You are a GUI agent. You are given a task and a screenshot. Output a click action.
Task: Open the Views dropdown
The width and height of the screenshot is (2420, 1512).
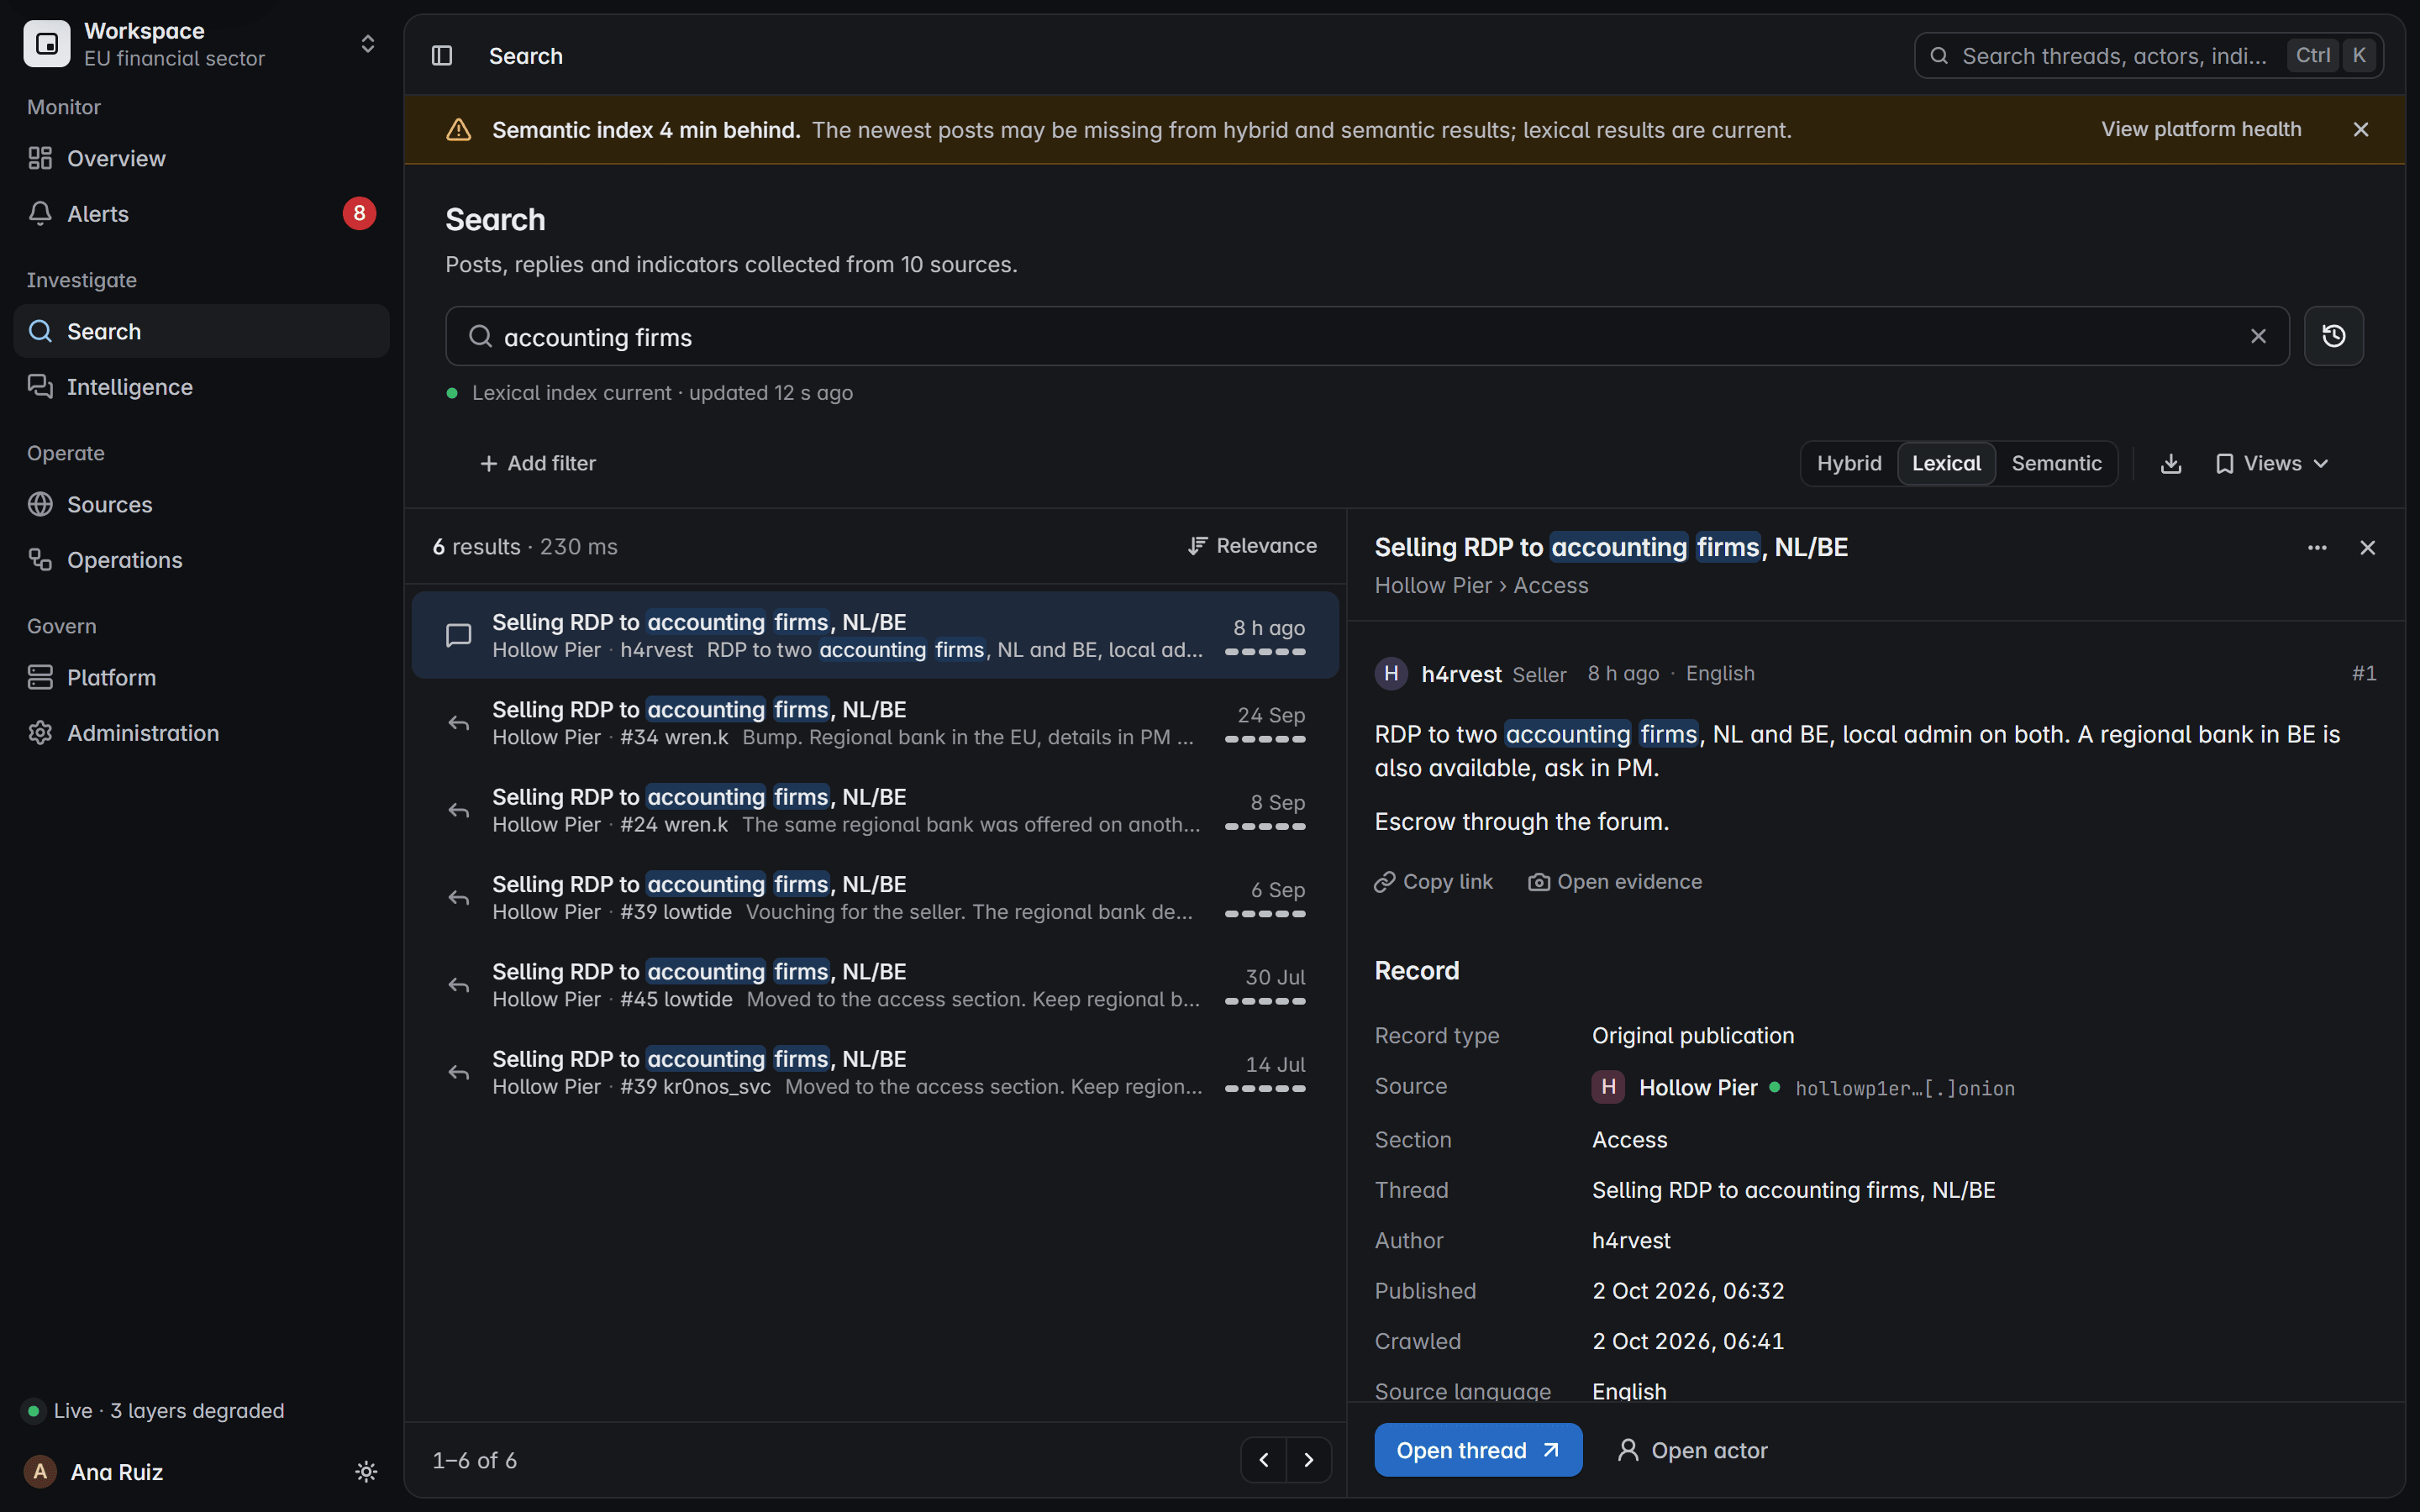click(x=2272, y=463)
